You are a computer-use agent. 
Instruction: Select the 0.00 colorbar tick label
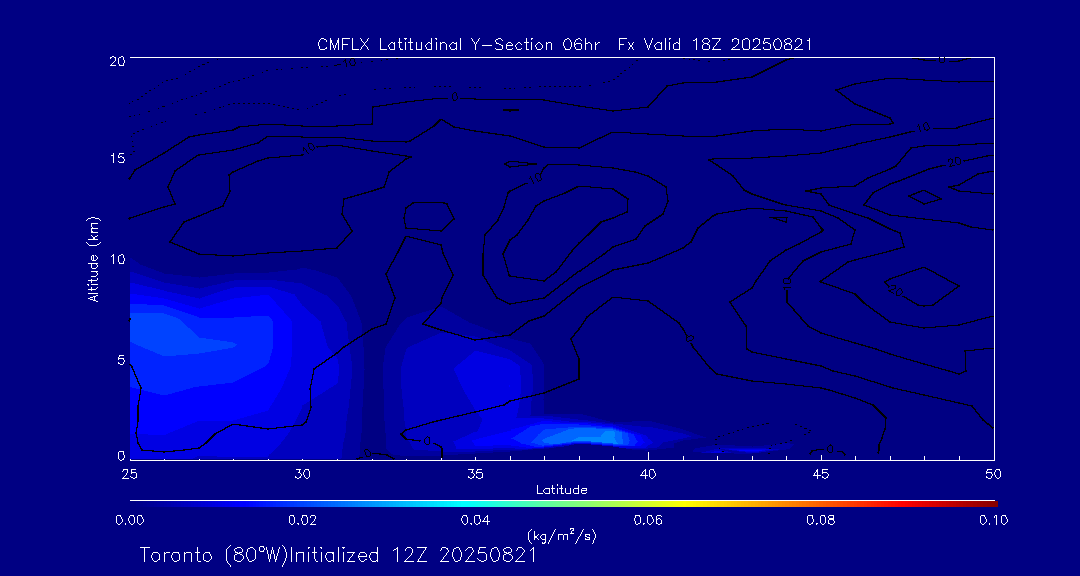pyautogui.click(x=129, y=520)
